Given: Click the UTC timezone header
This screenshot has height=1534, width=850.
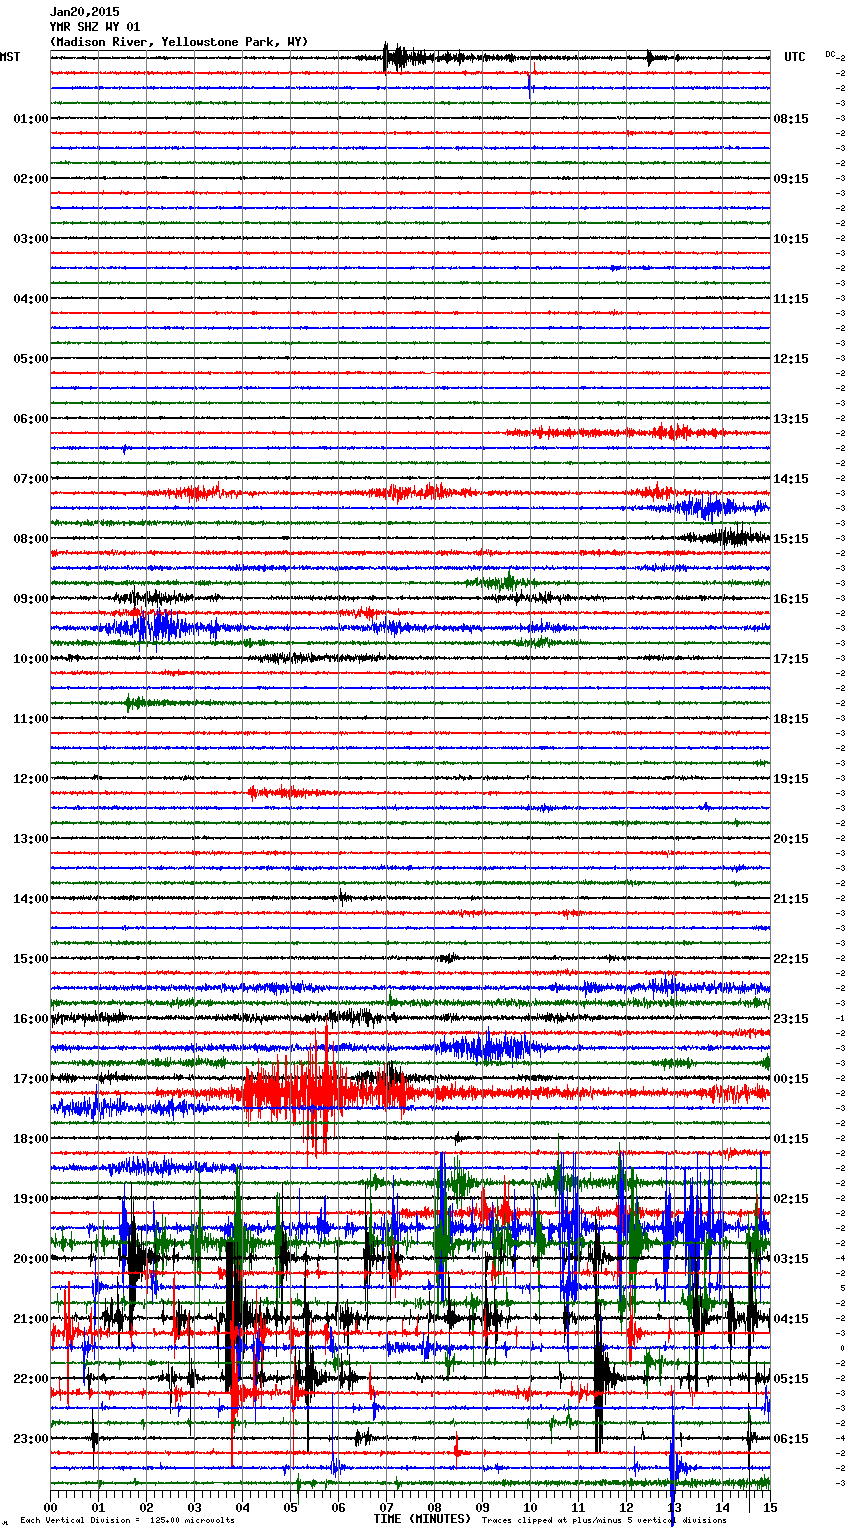Looking at the screenshot, I should tap(795, 57).
